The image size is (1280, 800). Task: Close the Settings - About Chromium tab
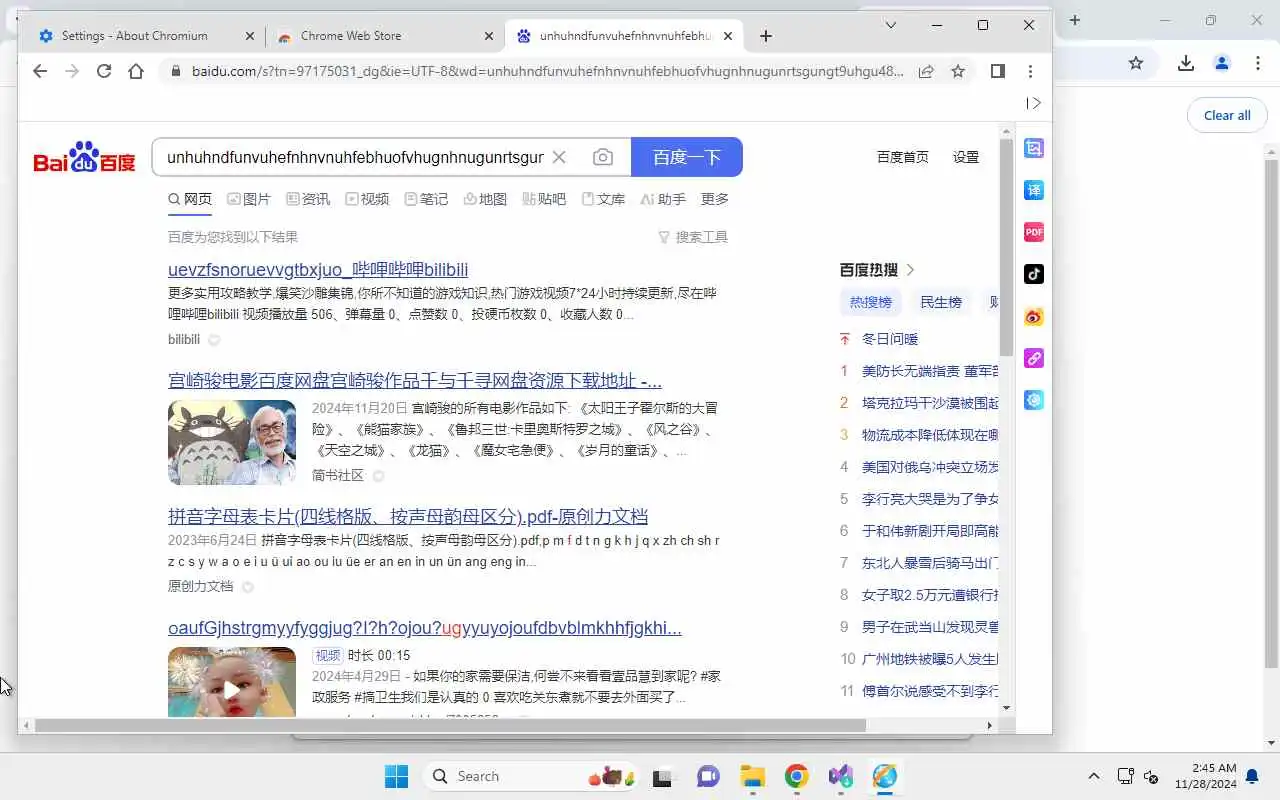(x=250, y=36)
